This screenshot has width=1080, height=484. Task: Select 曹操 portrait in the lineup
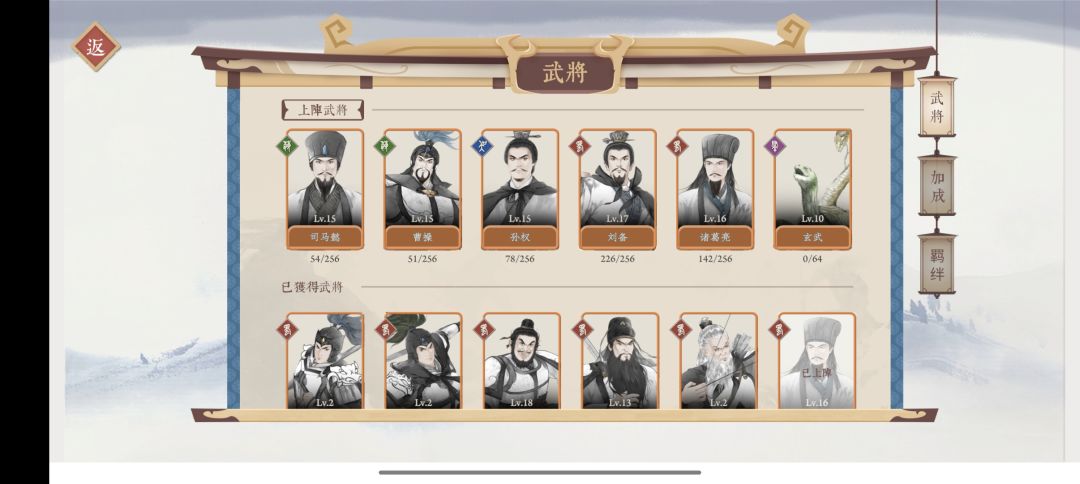pyautogui.click(x=423, y=178)
